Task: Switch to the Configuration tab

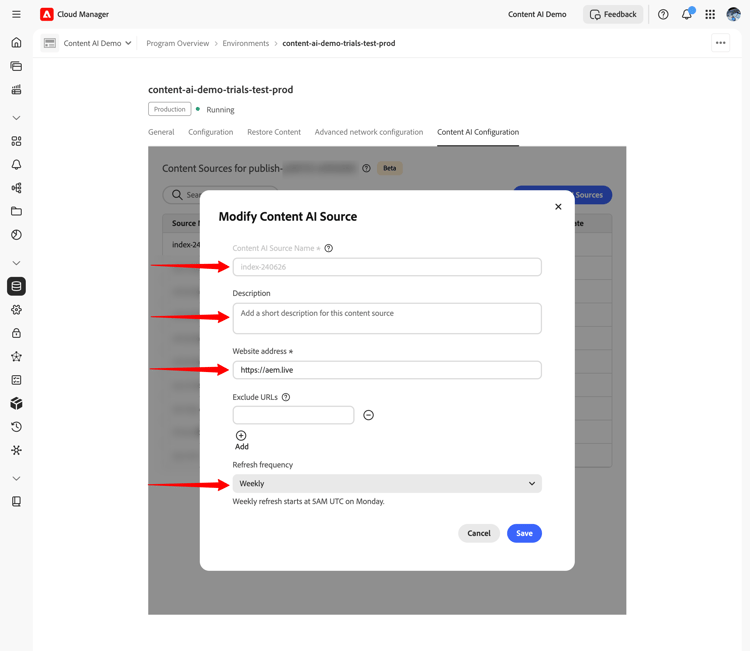Action: 210,132
